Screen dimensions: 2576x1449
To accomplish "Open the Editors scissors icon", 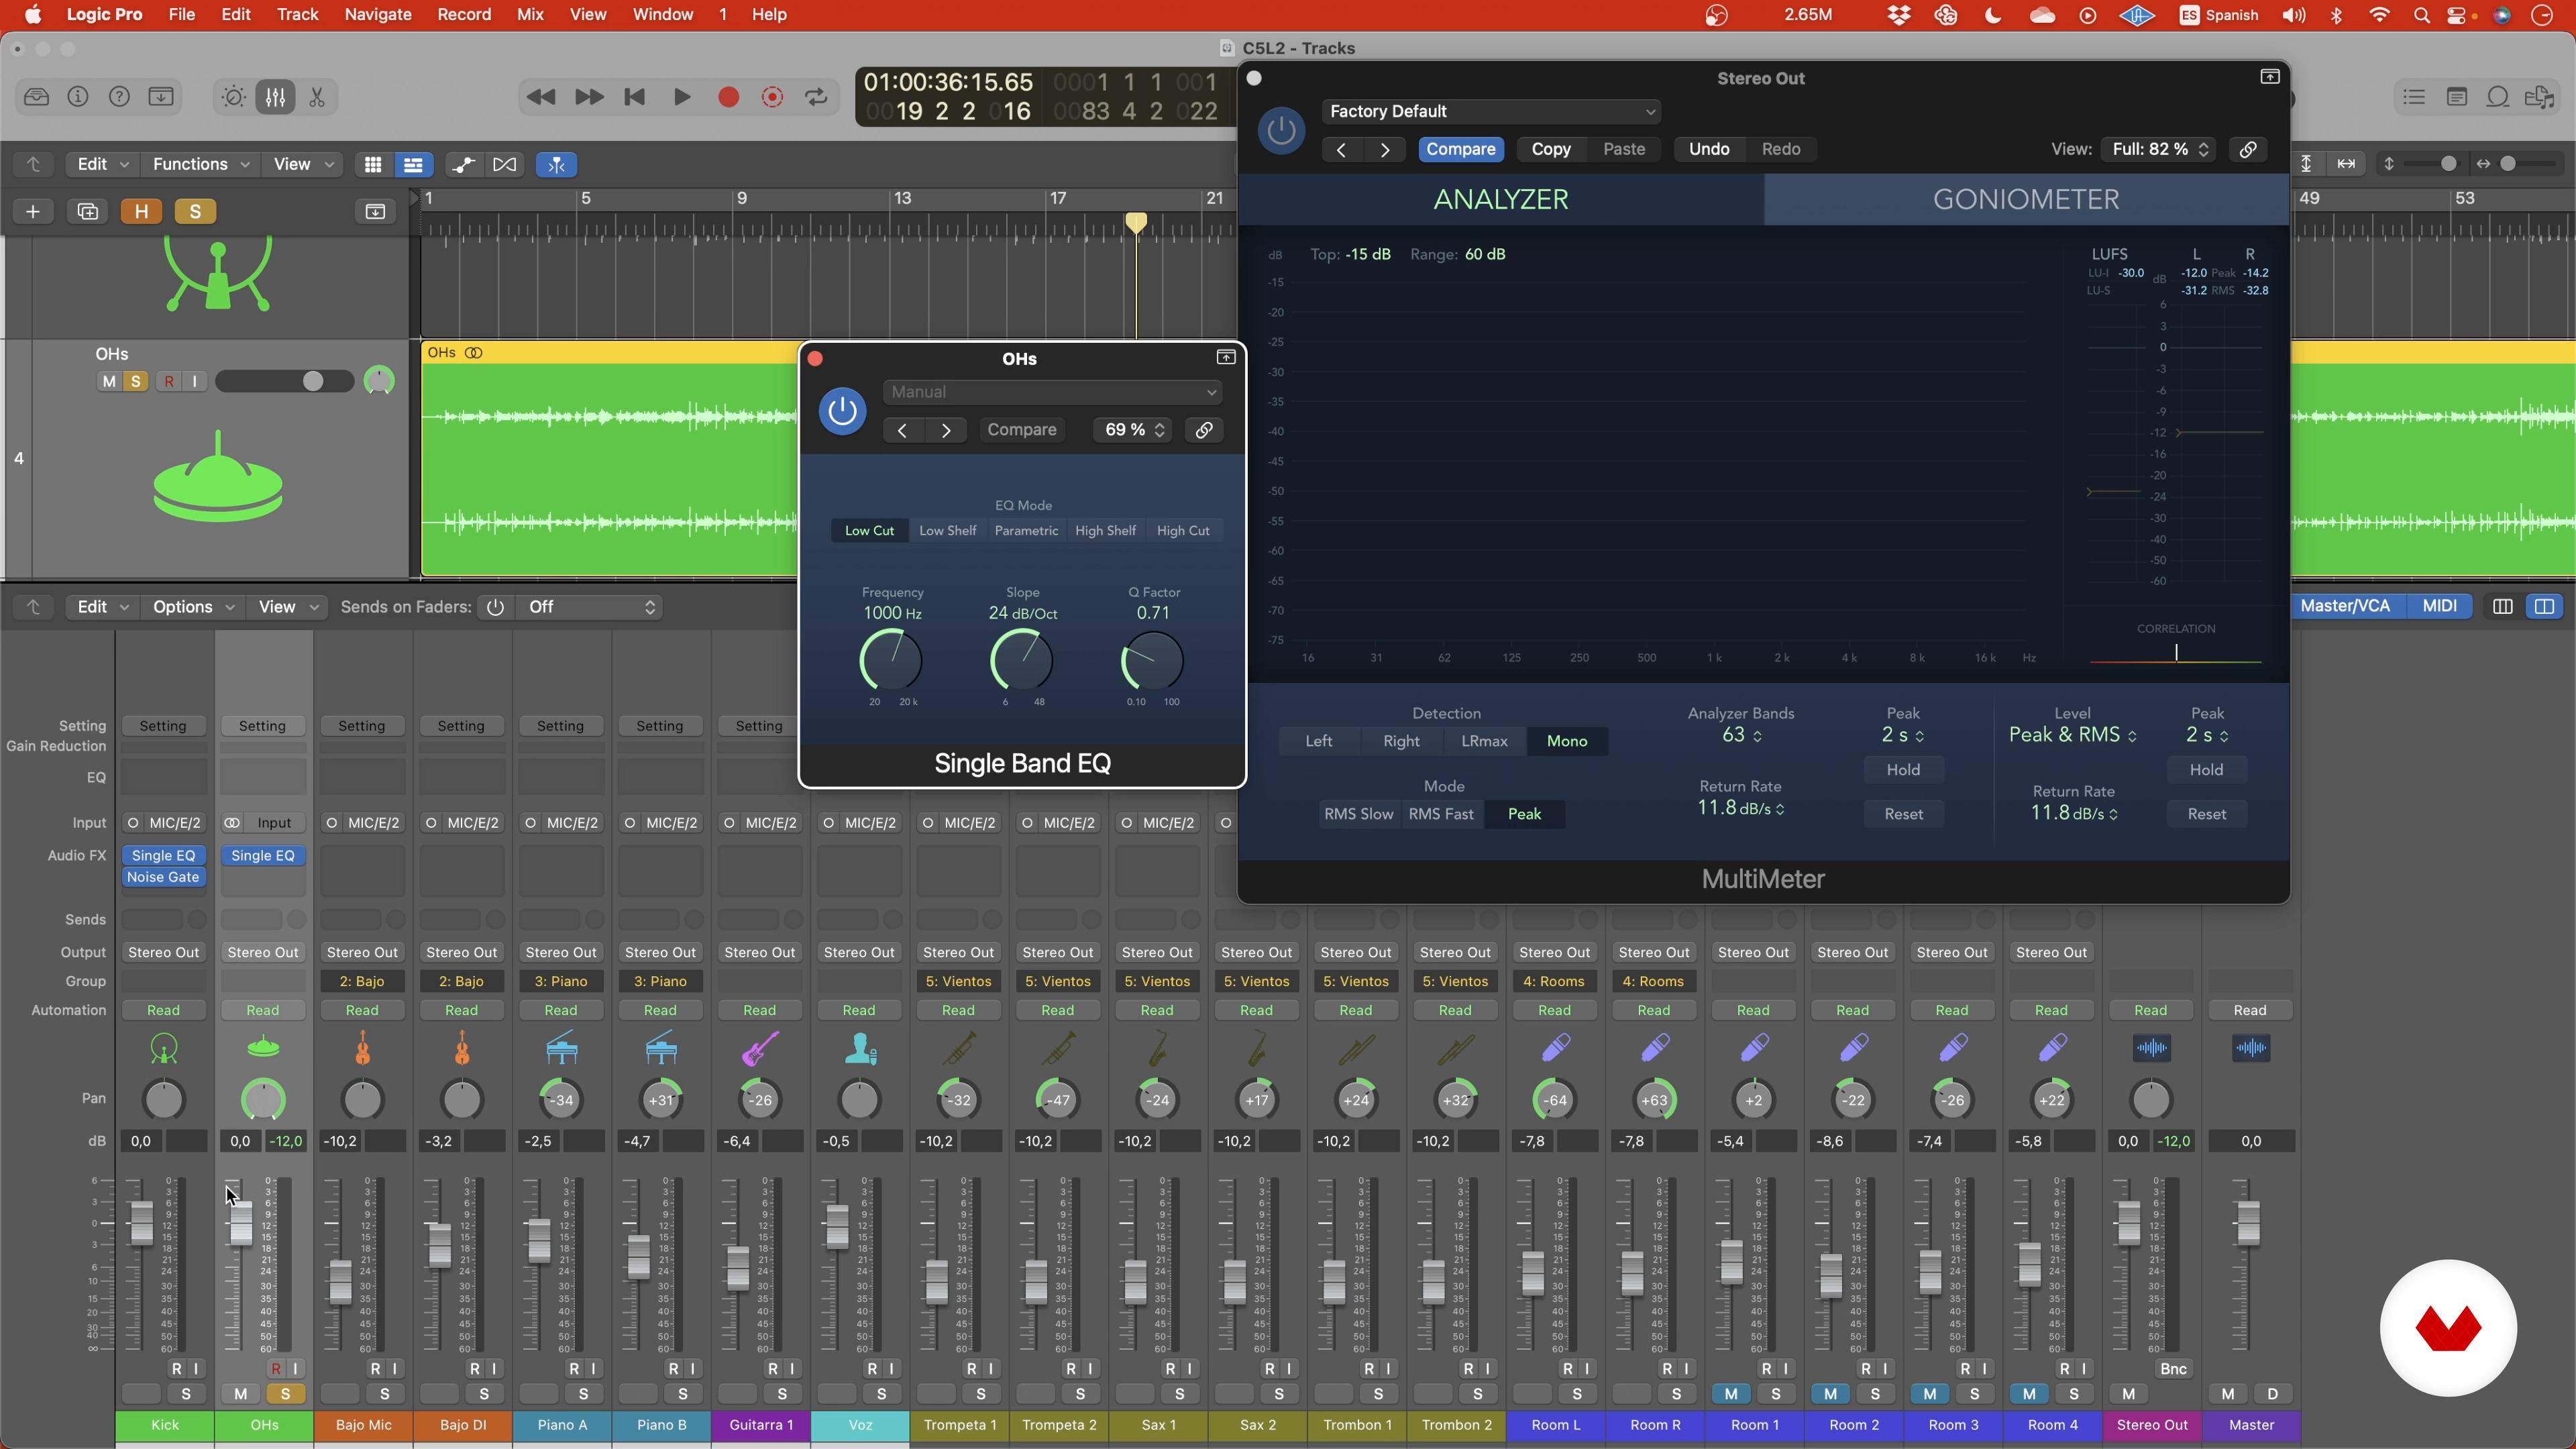I will click(317, 97).
